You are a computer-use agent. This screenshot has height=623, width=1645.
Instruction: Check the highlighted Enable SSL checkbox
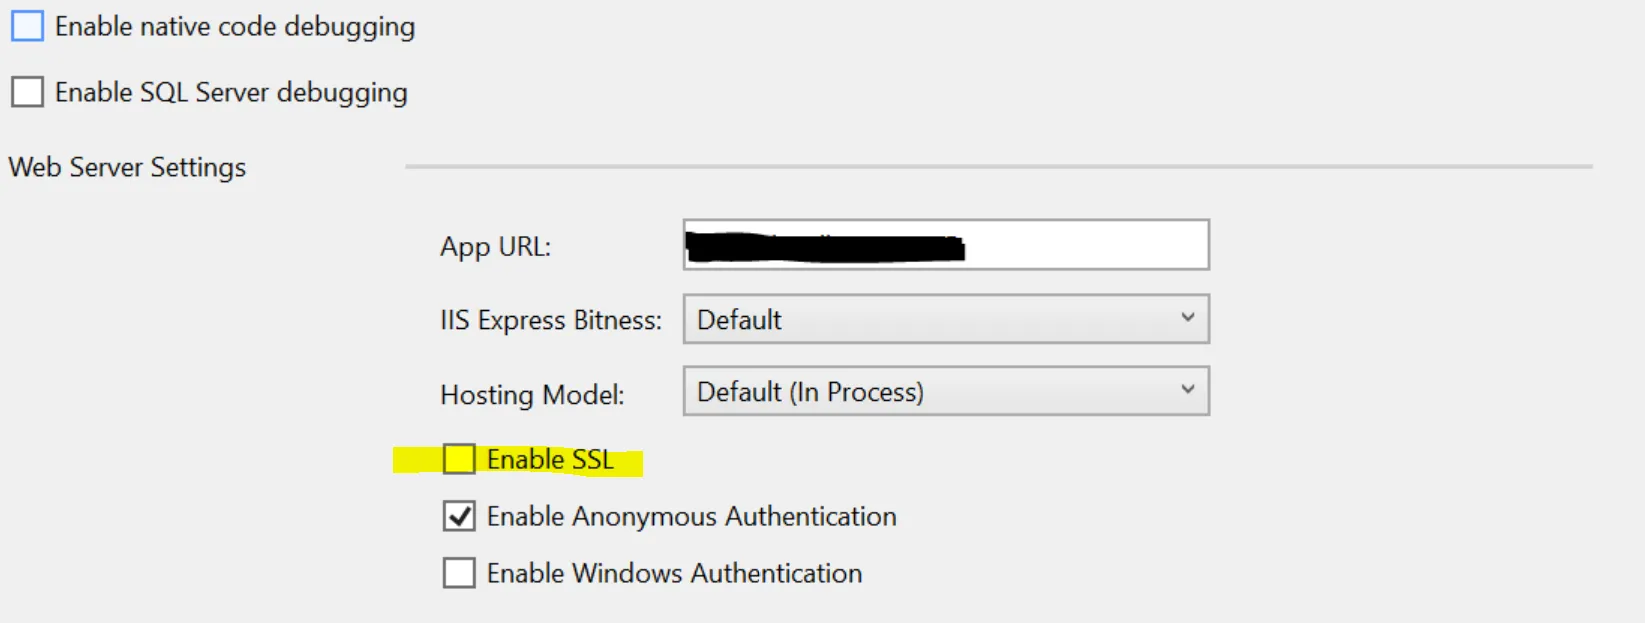coord(459,459)
